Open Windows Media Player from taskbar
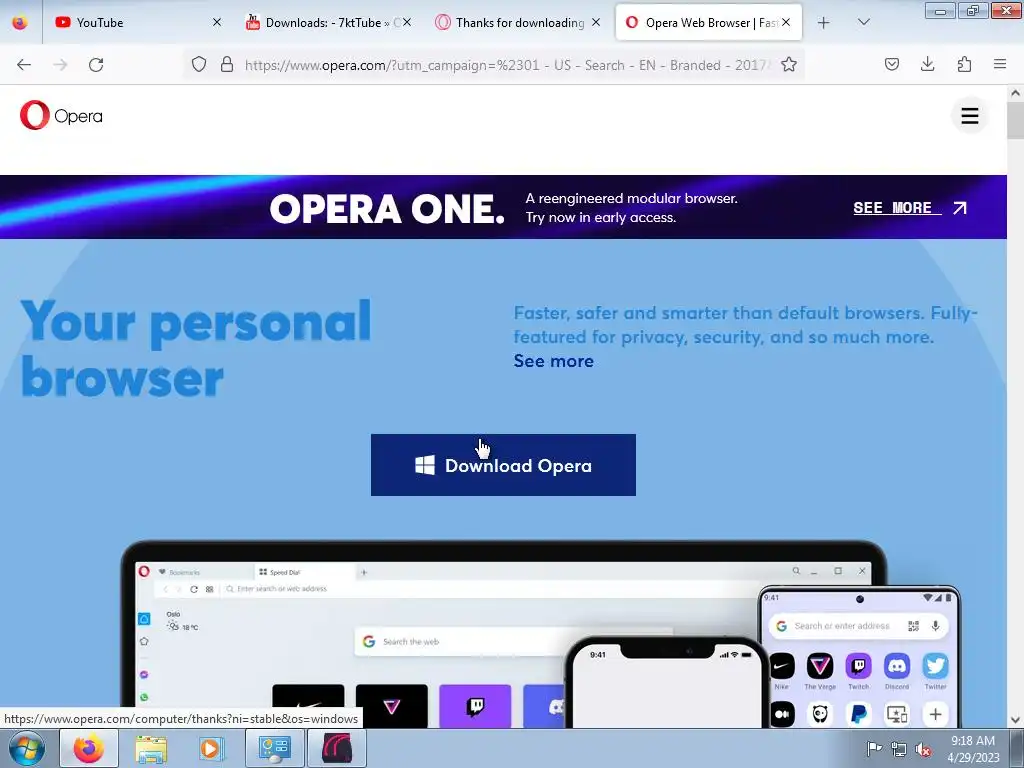 (x=210, y=748)
